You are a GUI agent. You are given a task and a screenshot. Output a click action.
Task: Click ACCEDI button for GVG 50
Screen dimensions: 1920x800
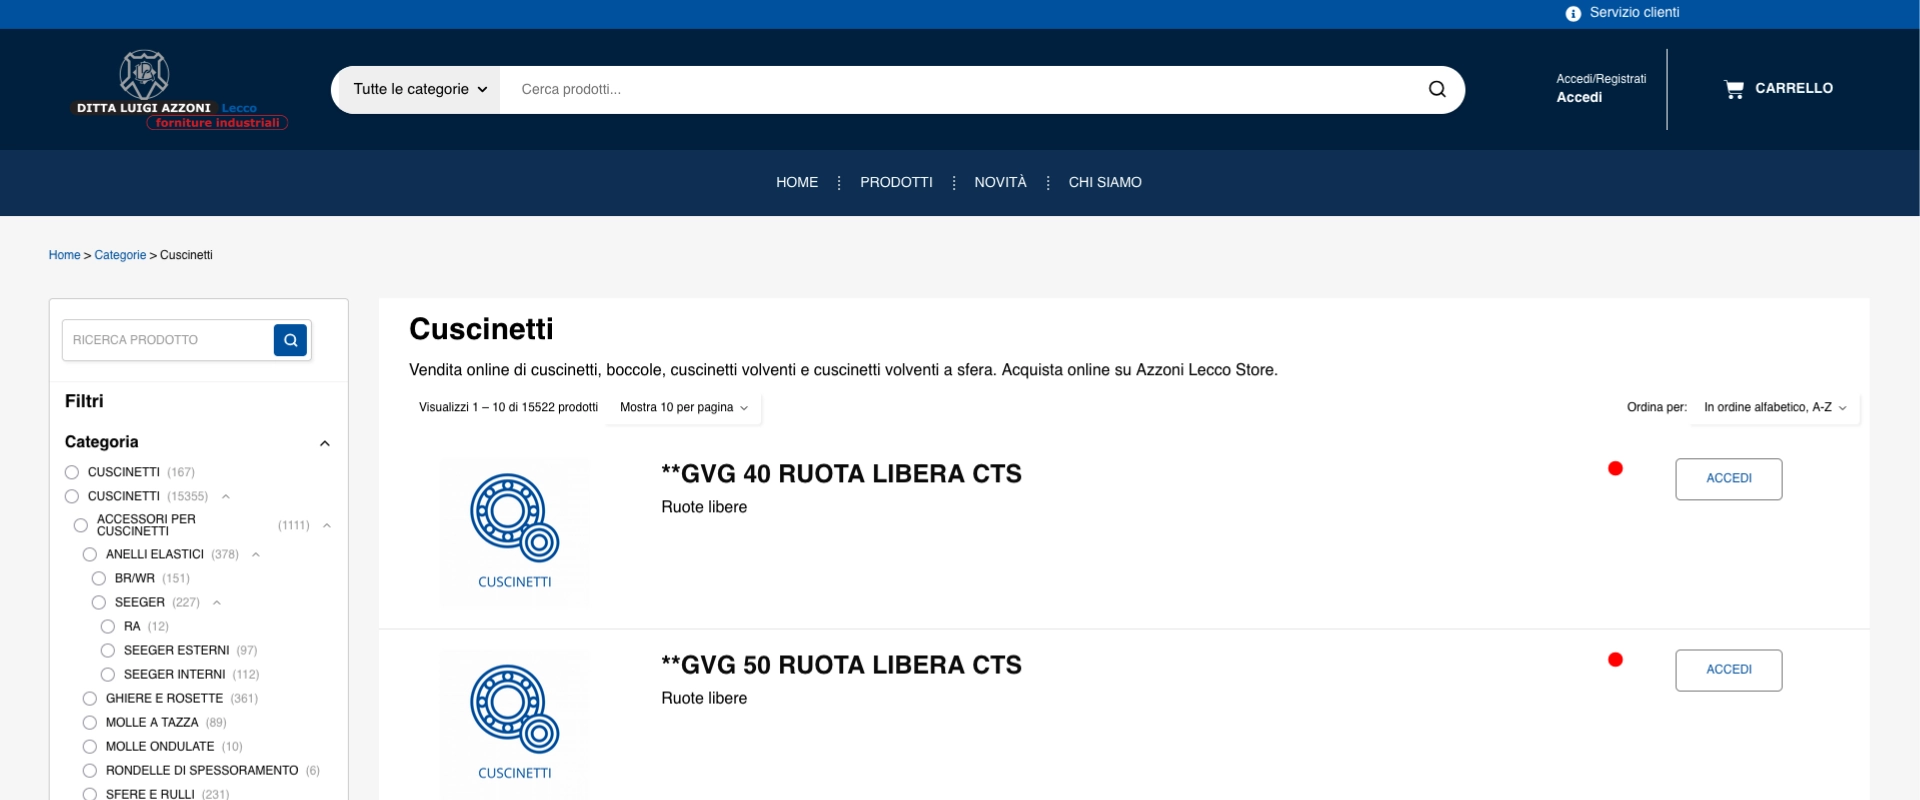1728,670
